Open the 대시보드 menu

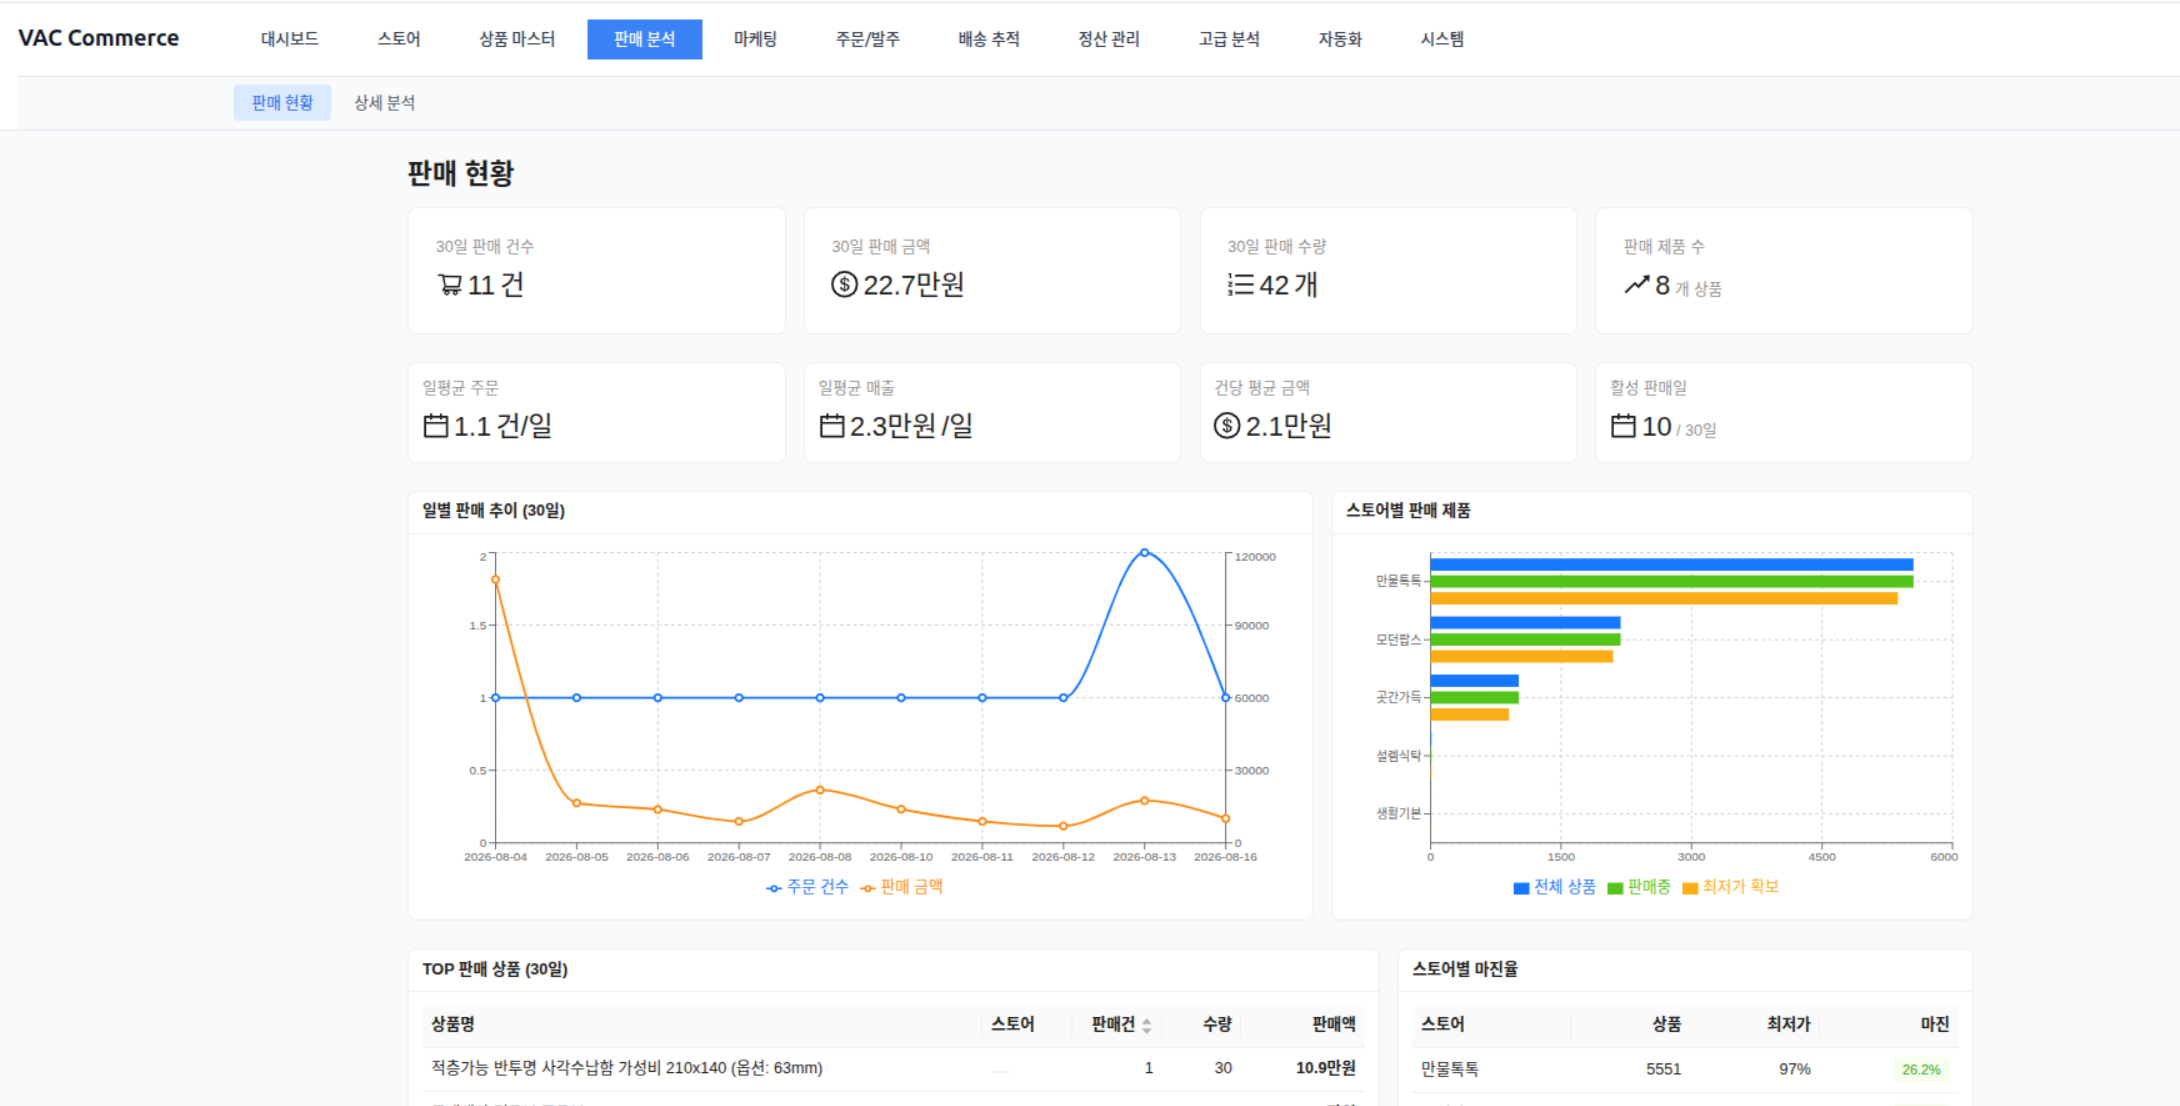pos(290,39)
